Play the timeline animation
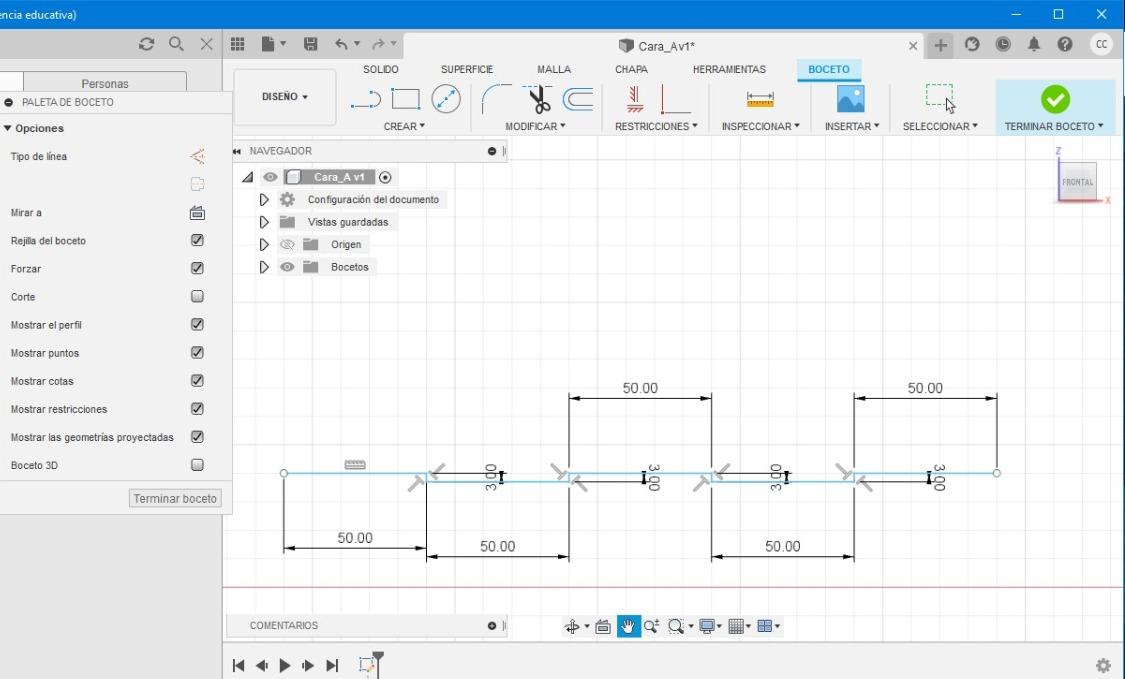This screenshot has width=1125, height=679. (285, 665)
